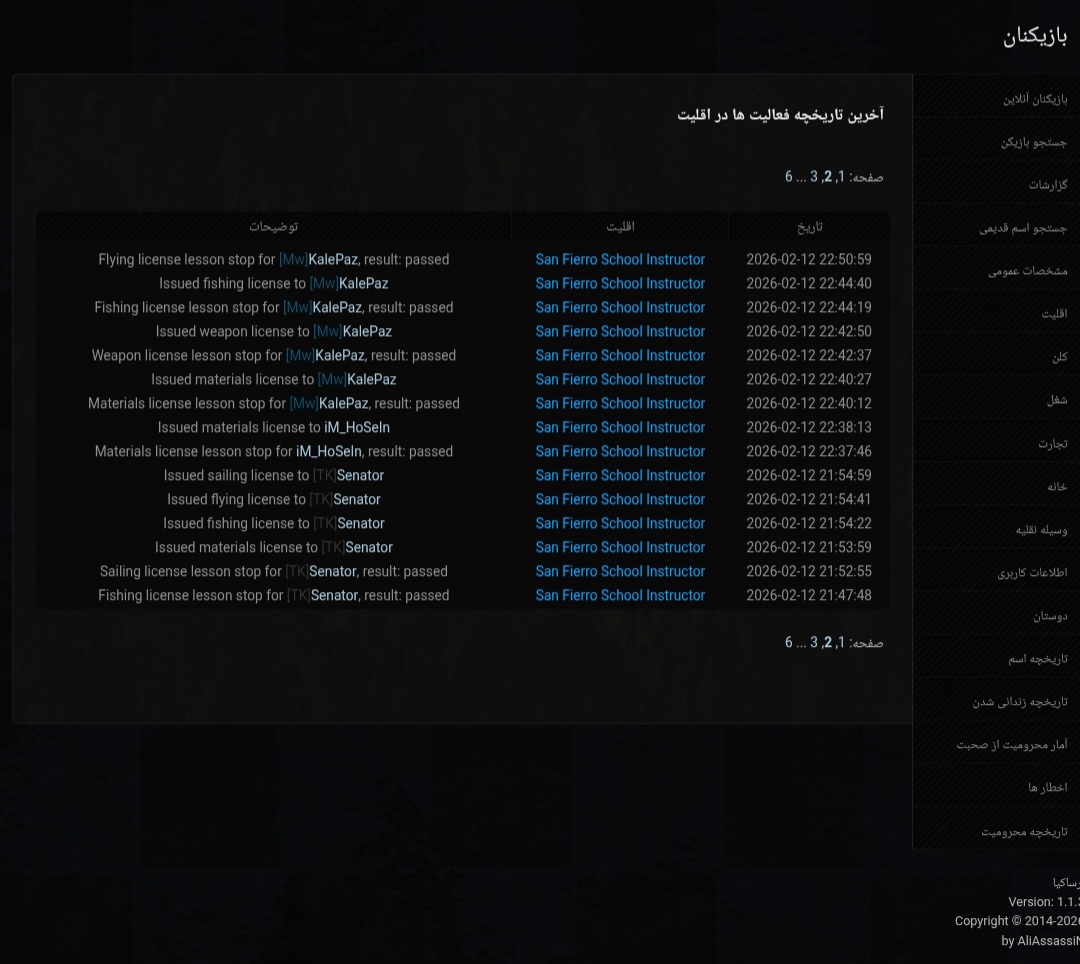Open اخطار ها from the sidebar

pyautogui.click(x=1047, y=787)
